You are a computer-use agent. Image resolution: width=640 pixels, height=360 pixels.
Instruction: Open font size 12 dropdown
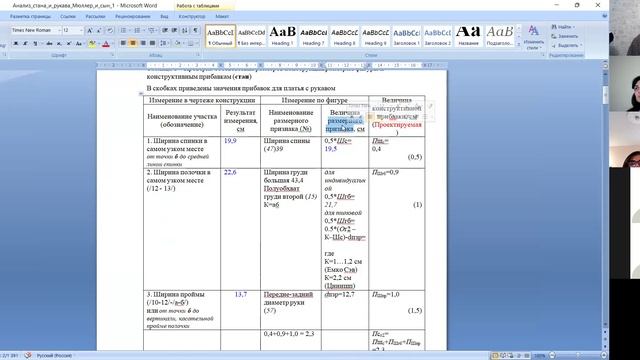coord(81,30)
